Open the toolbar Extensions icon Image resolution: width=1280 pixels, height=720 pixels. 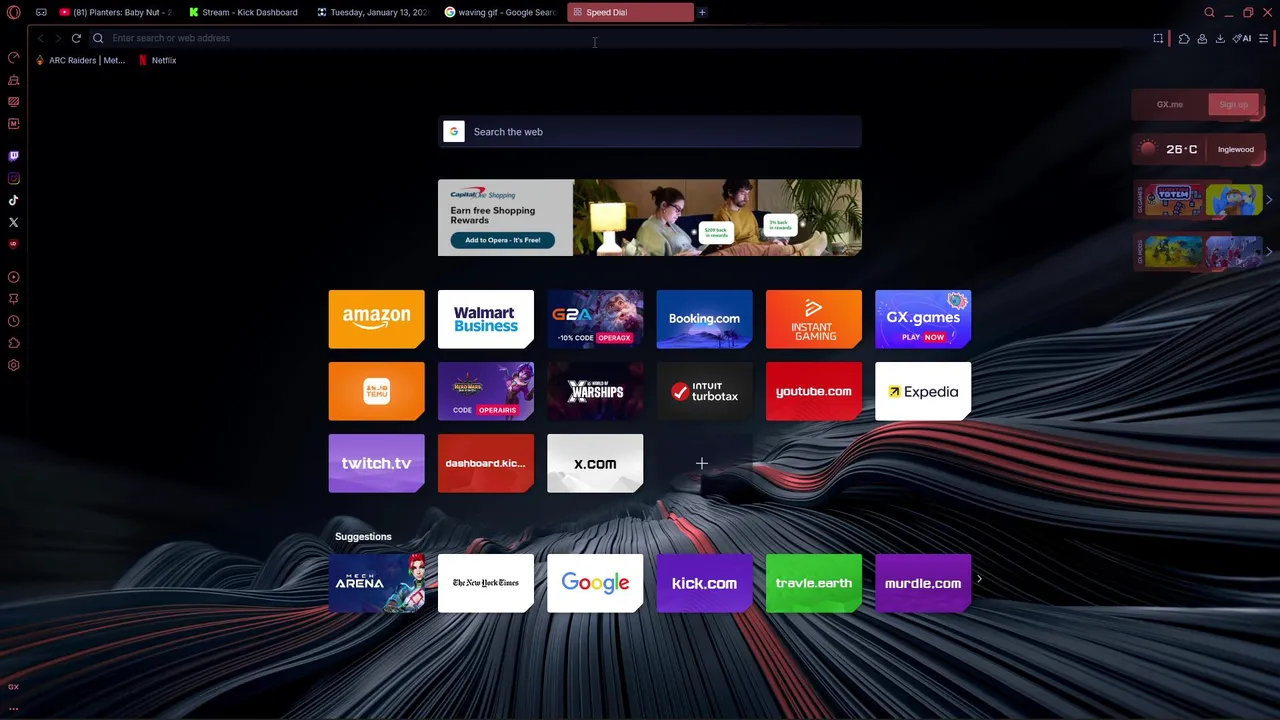pyautogui.click(x=1184, y=38)
